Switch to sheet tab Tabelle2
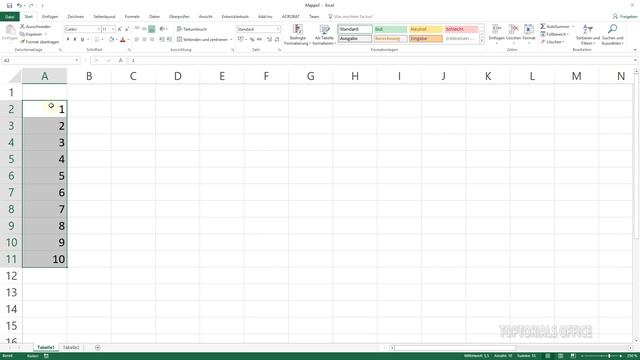The width and height of the screenshot is (640, 360). point(71,347)
